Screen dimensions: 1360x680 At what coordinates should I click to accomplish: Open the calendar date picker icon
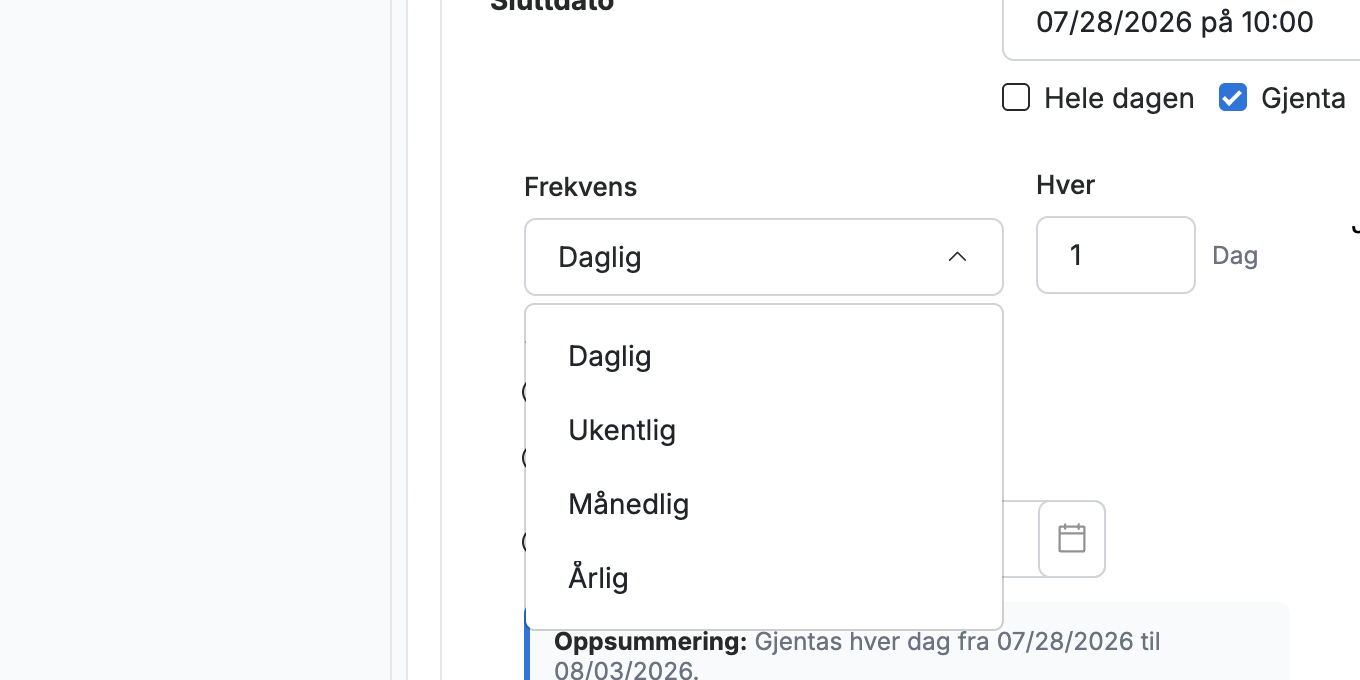(x=1072, y=539)
